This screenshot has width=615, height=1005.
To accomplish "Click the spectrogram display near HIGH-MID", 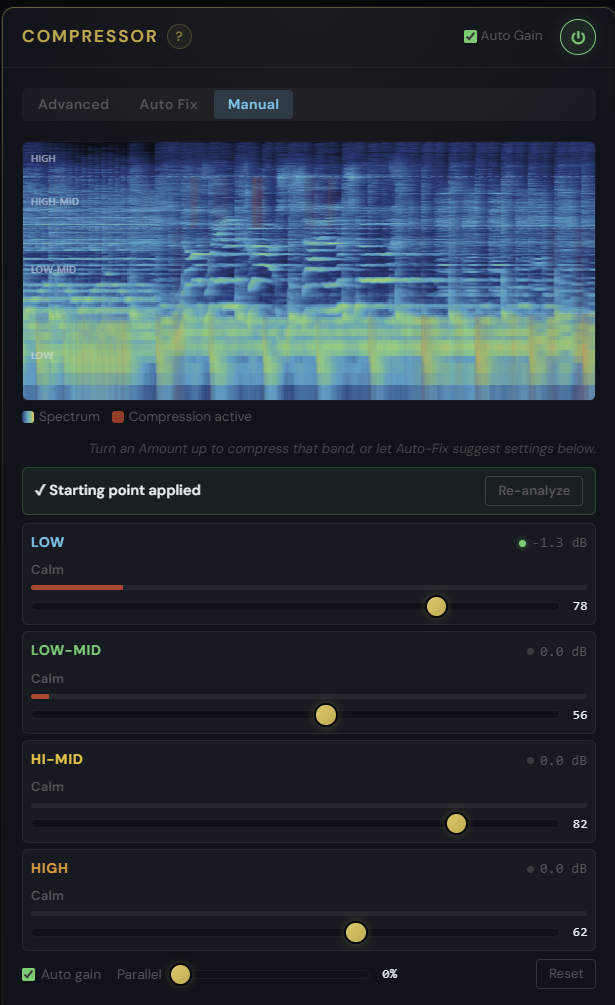I will [x=309, y=201].
